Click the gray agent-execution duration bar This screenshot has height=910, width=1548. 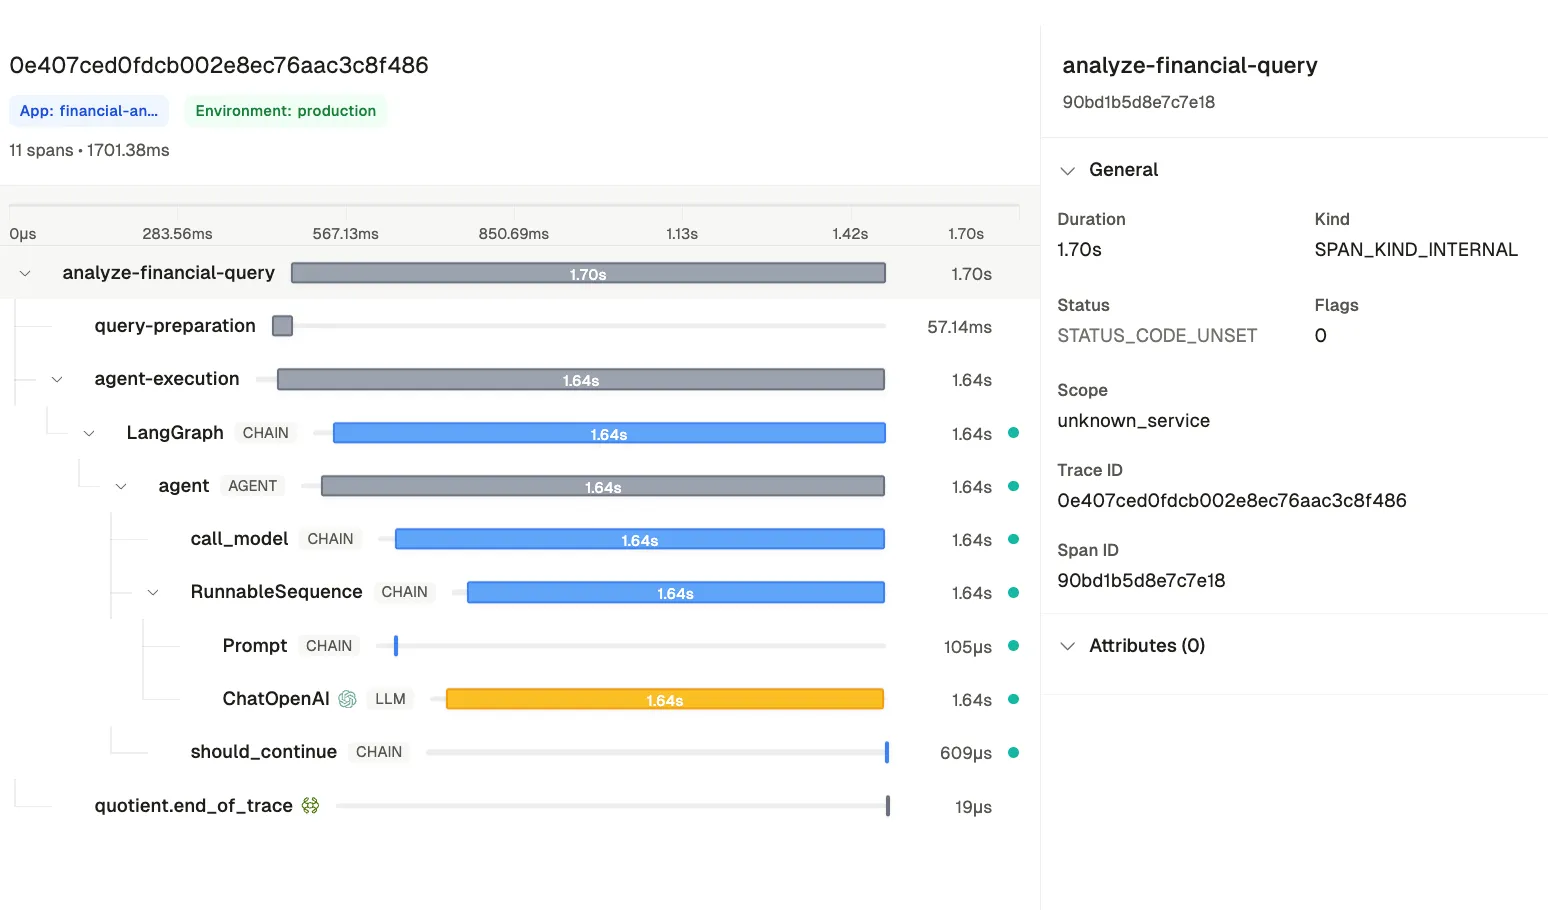tap(581, 379)
